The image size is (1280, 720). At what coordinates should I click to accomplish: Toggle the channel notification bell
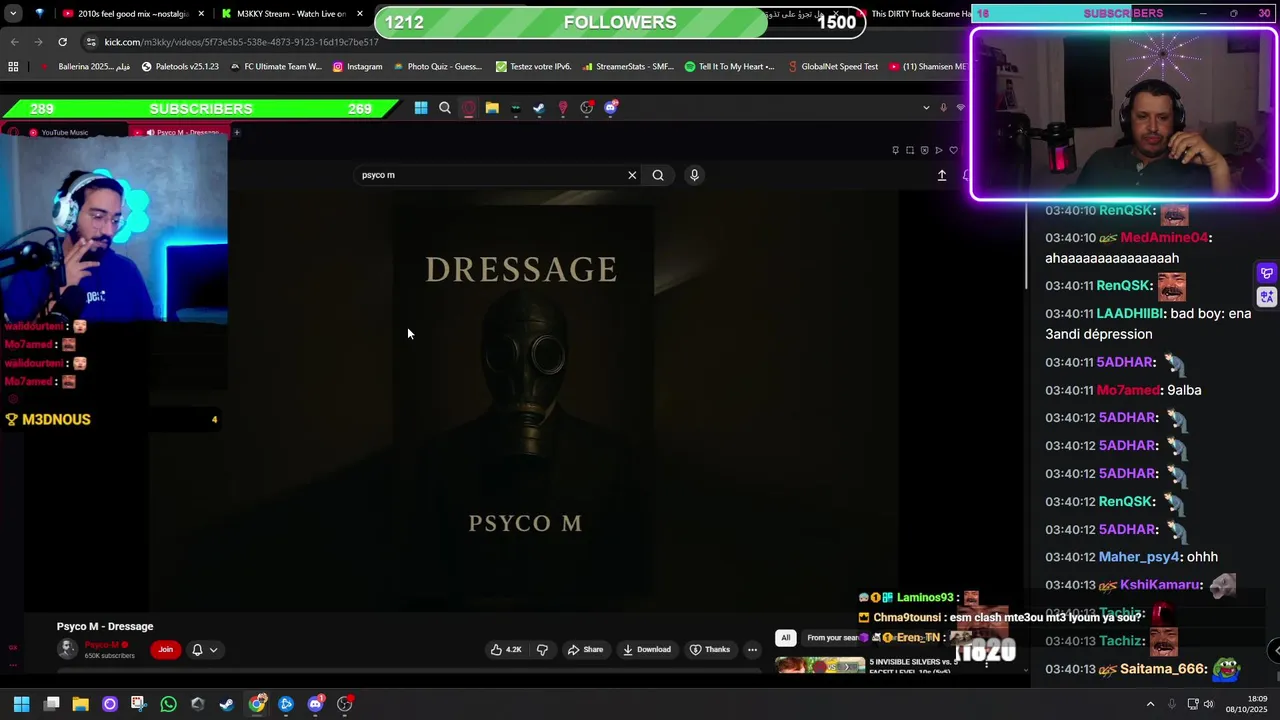pos(197,650)
